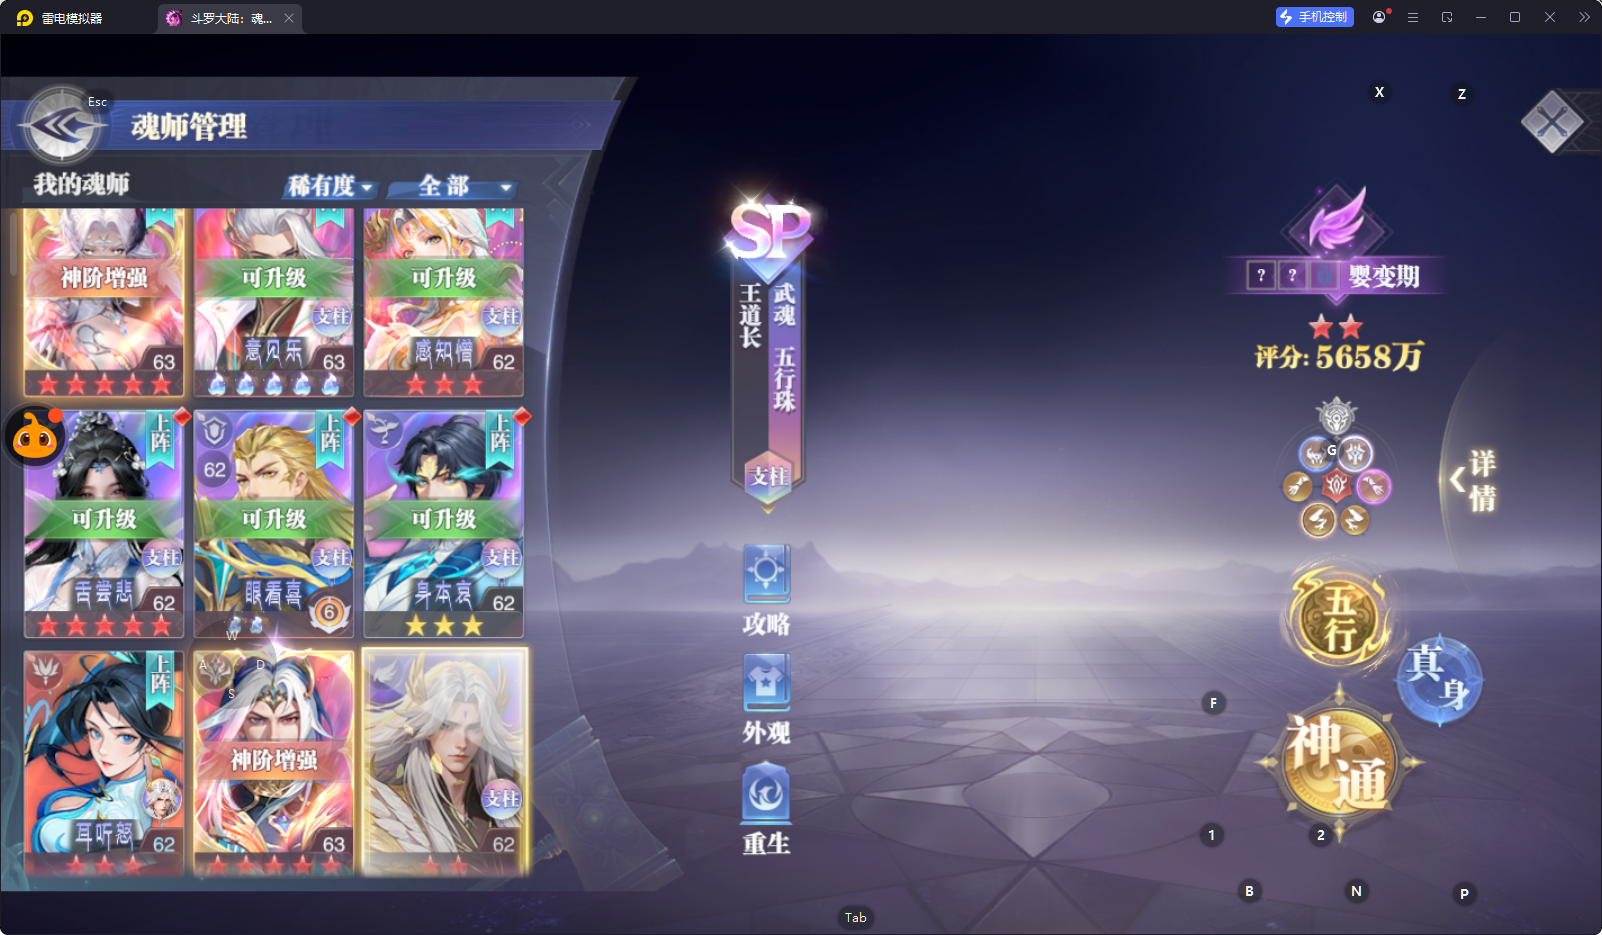Select the 舌尝悲 soul master card
Image resolution: width=1602 pixels, height=935 pixels.
(104, 524)
